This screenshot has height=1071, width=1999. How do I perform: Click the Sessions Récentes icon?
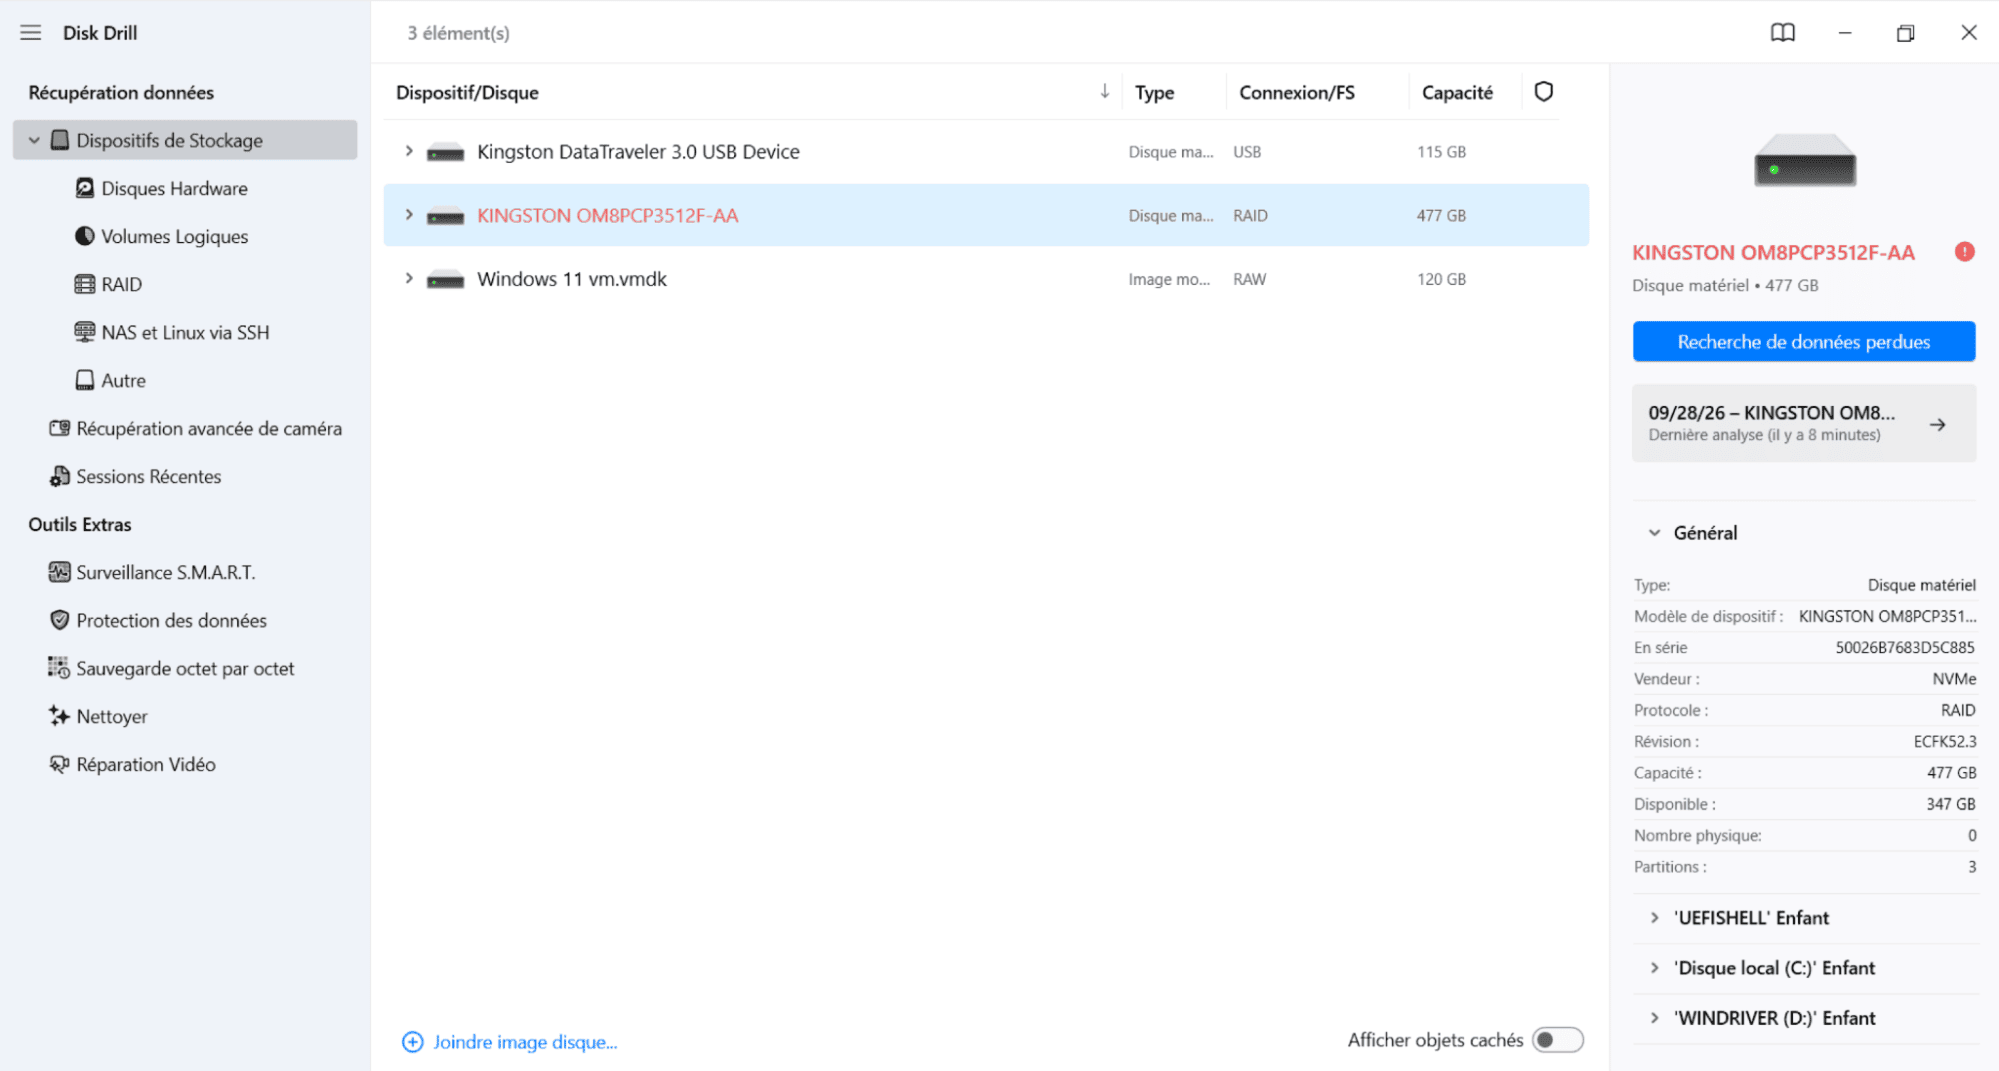(x=60, y=476)
